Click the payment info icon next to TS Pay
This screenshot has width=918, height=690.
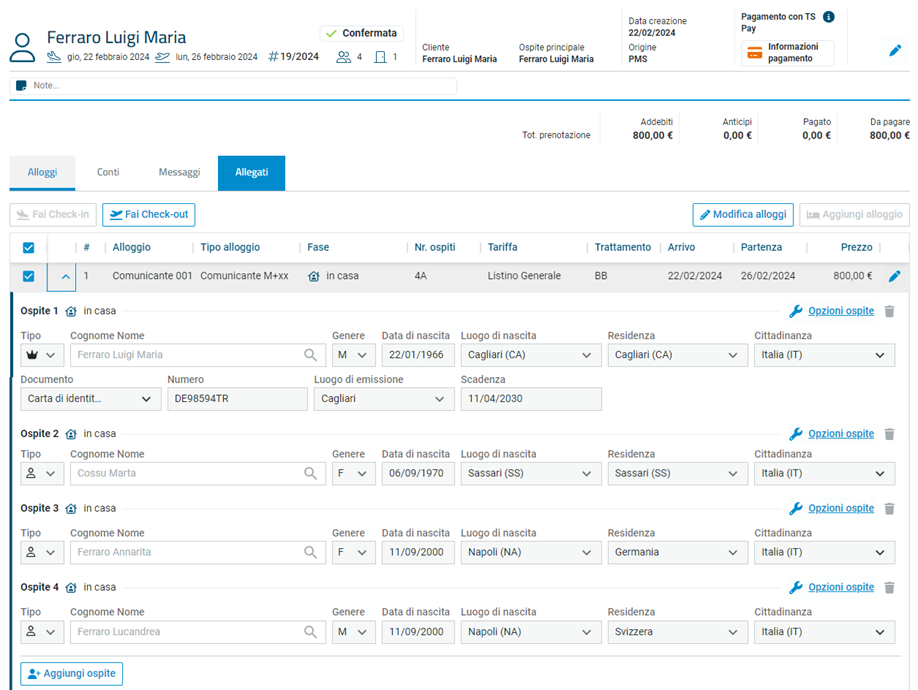tap(828, 16)
